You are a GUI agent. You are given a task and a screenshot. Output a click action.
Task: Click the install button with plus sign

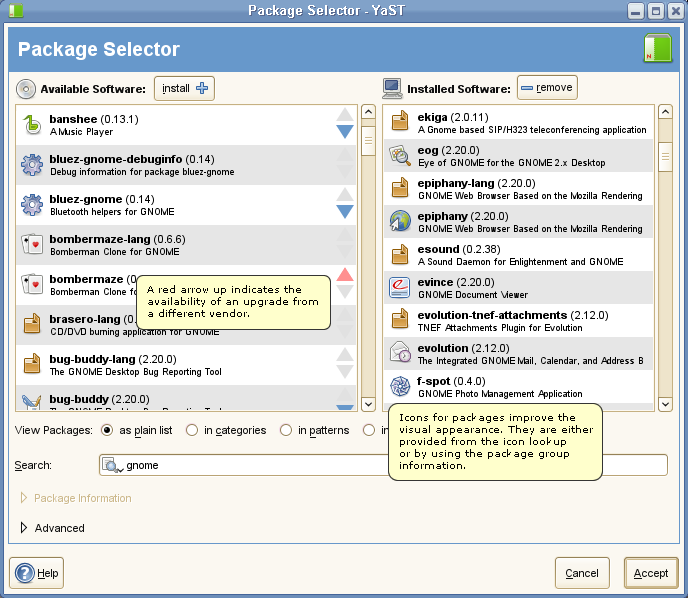tap(184, 88)
